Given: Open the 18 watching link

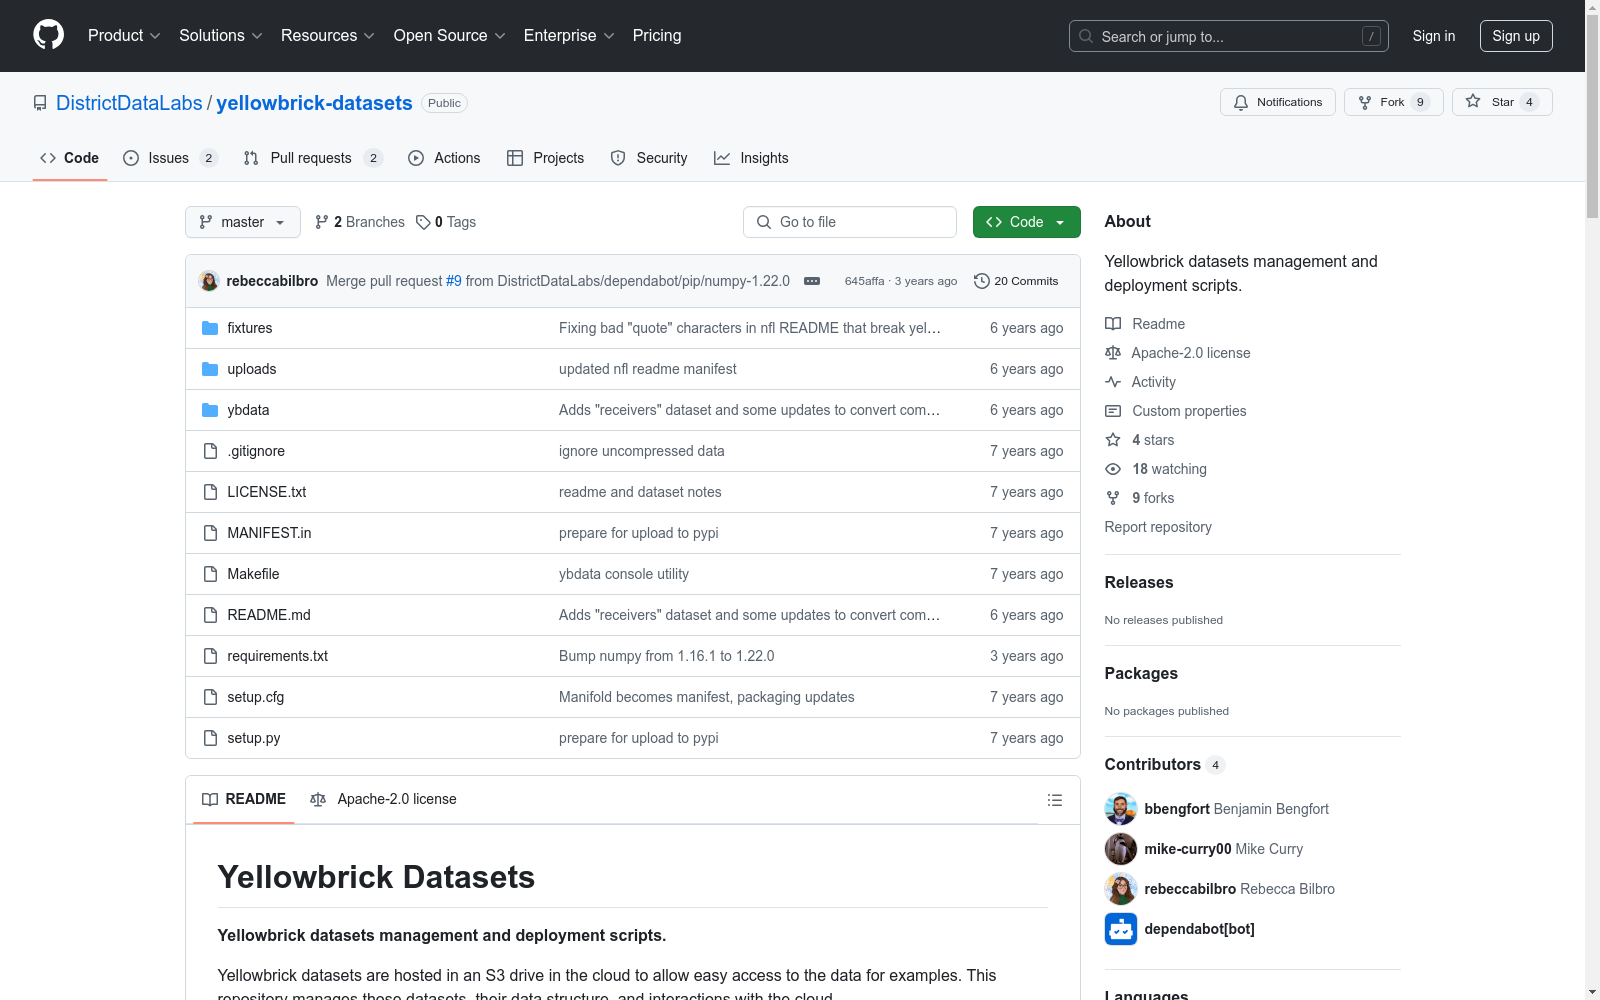Looking at the screenshot, I should (x=1169, y=469).
